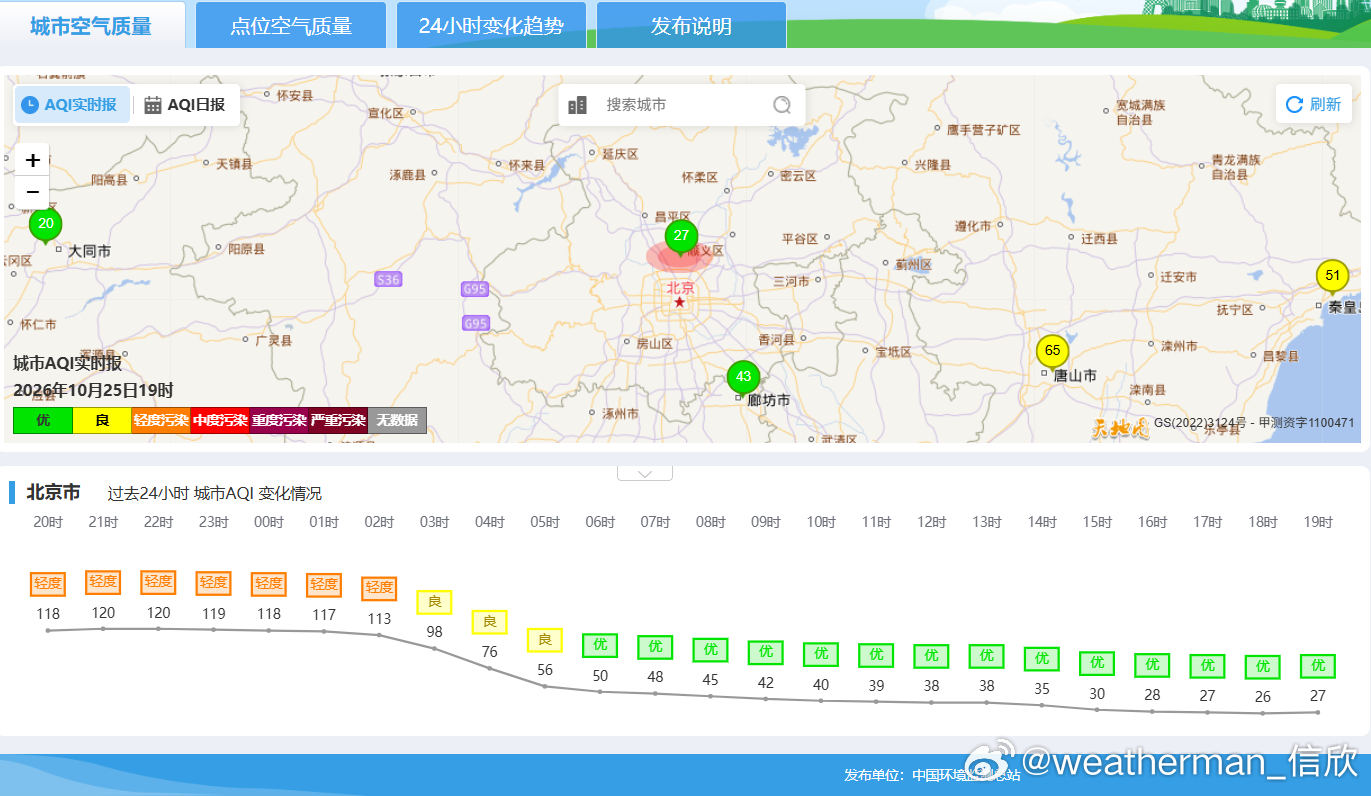Open the 24小时变化趋势 tab

pyautogui.click(x=491, y=26)
